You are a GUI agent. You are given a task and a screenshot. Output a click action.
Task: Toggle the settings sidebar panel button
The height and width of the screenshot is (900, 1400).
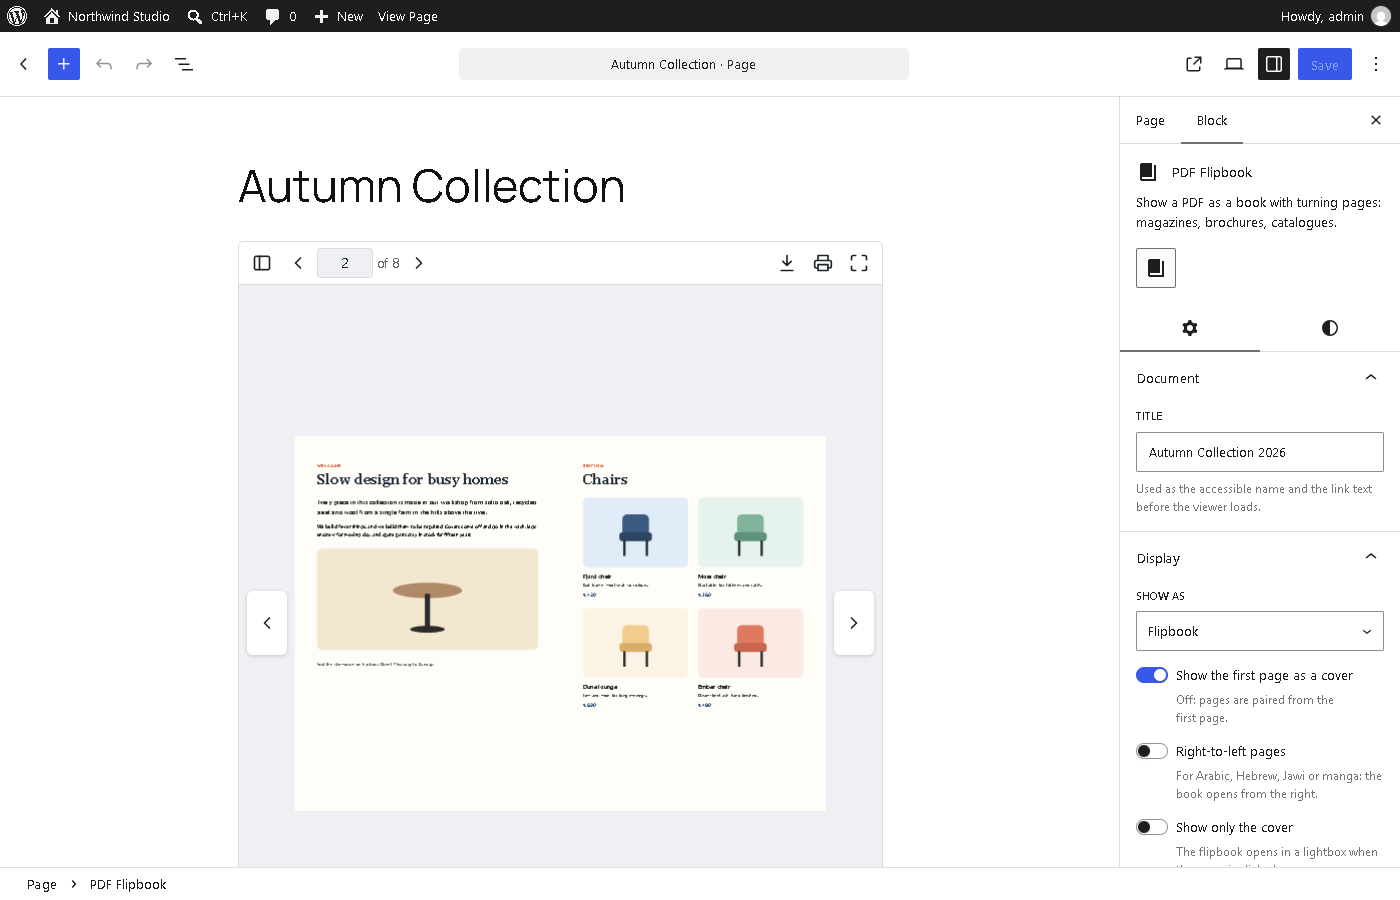pos(1274,64)
